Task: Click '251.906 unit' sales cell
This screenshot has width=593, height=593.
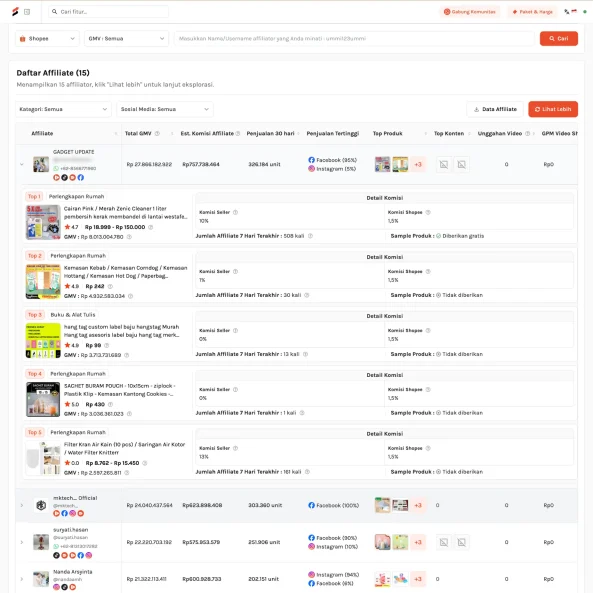Action: pos(264,542)
